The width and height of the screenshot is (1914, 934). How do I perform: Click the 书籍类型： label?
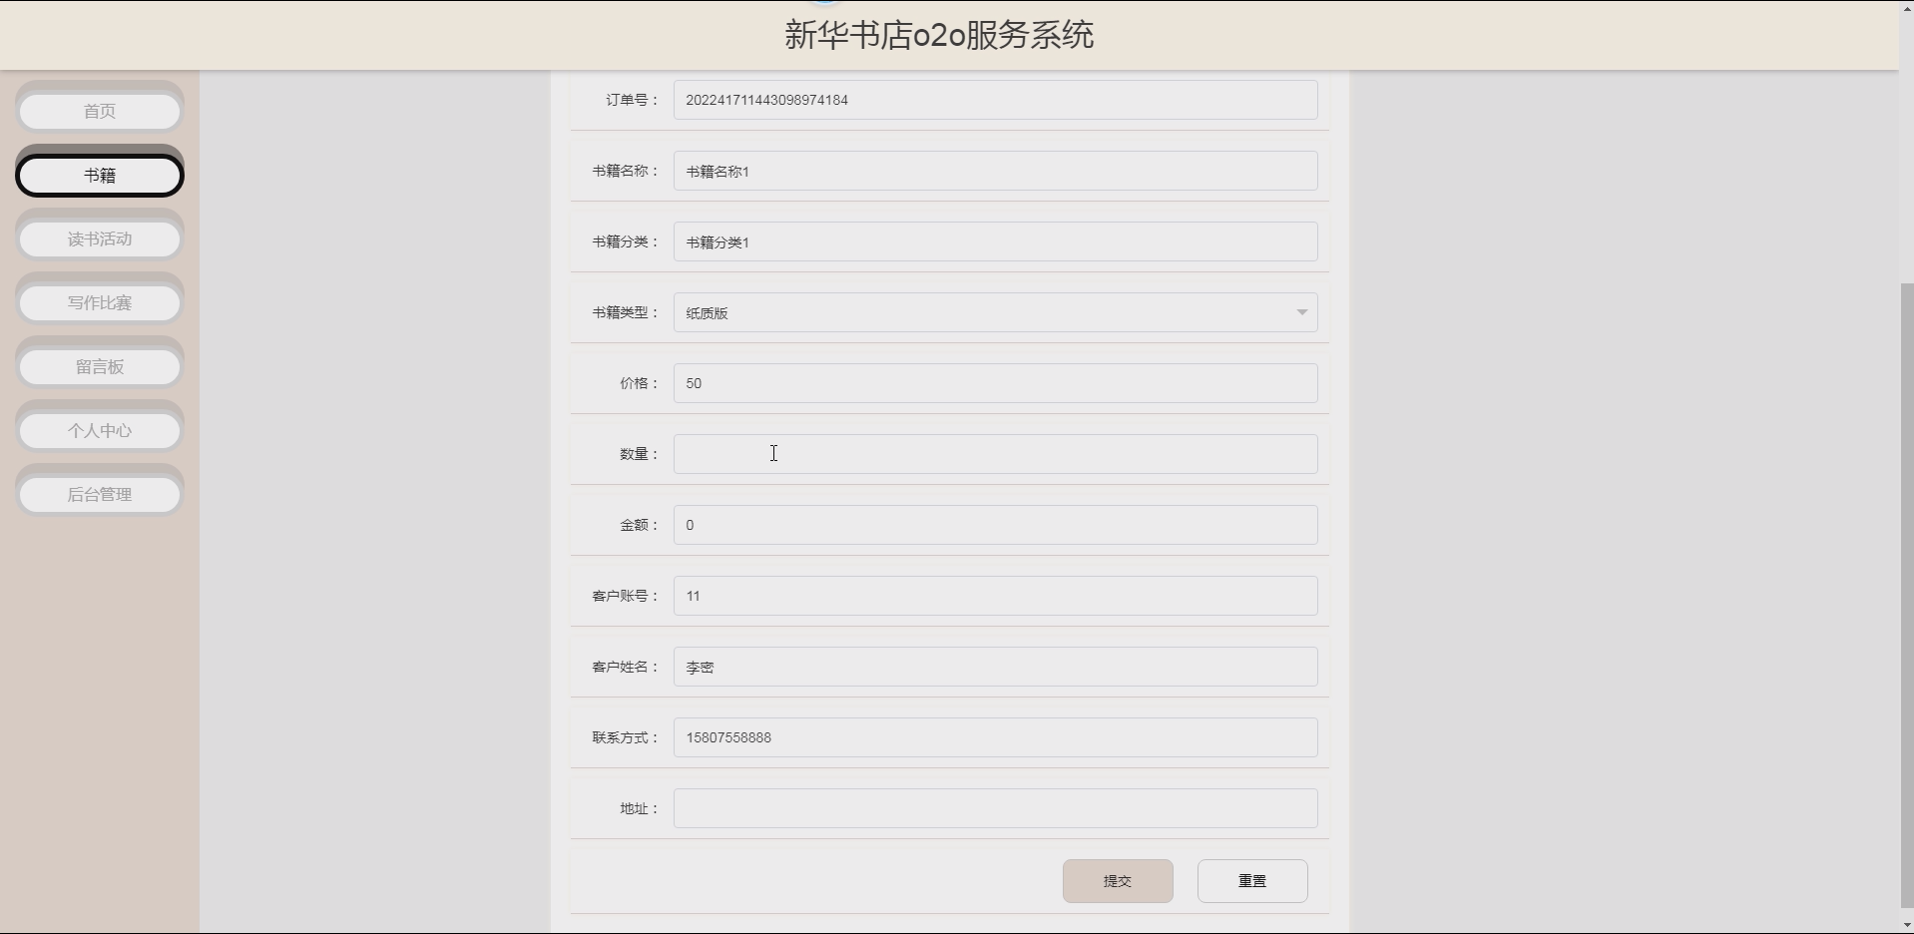[x=626, y=313]
